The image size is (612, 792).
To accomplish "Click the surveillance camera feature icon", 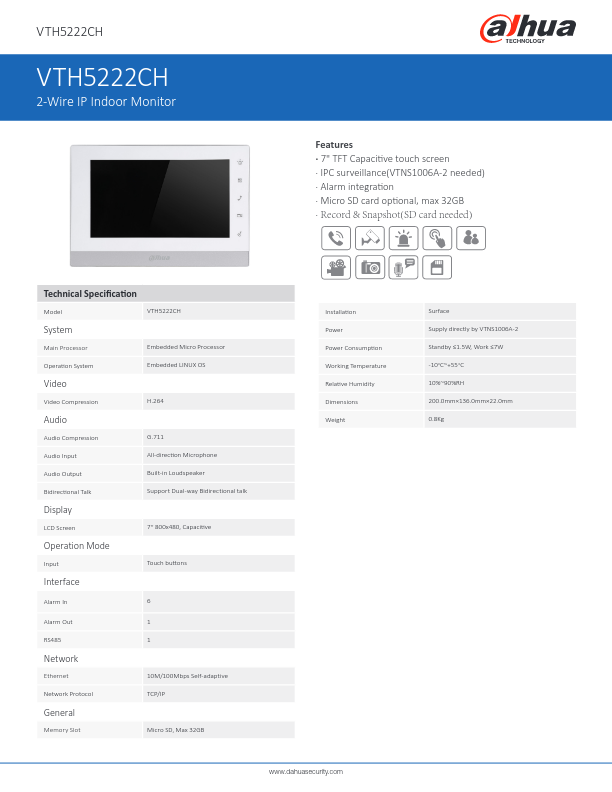I will pos(370,238).
